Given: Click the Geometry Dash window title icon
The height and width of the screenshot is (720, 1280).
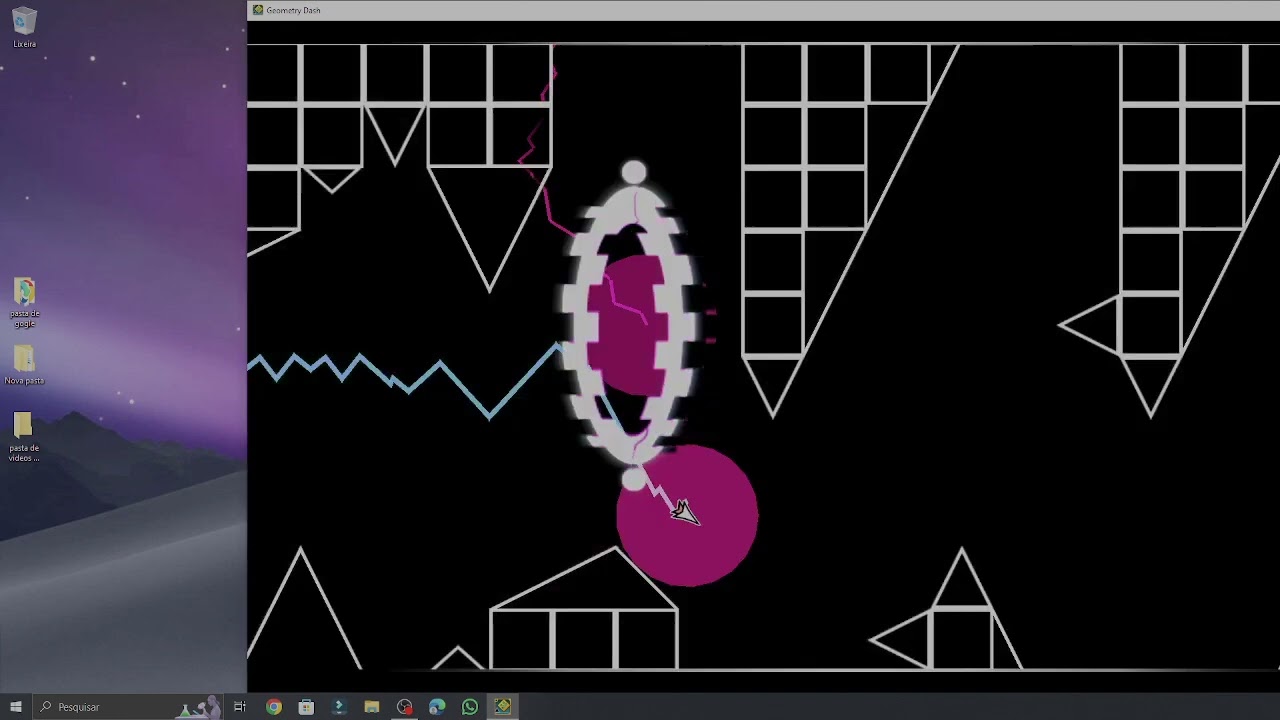Looking at the screenshot, I should 258,10.
